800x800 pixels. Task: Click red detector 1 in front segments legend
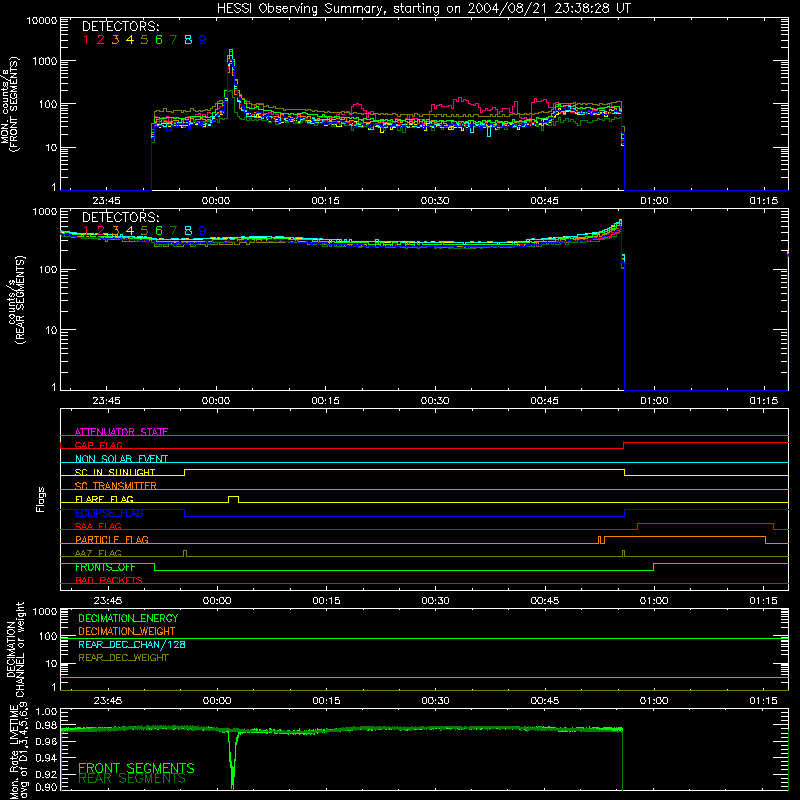[x=86, y=40]
